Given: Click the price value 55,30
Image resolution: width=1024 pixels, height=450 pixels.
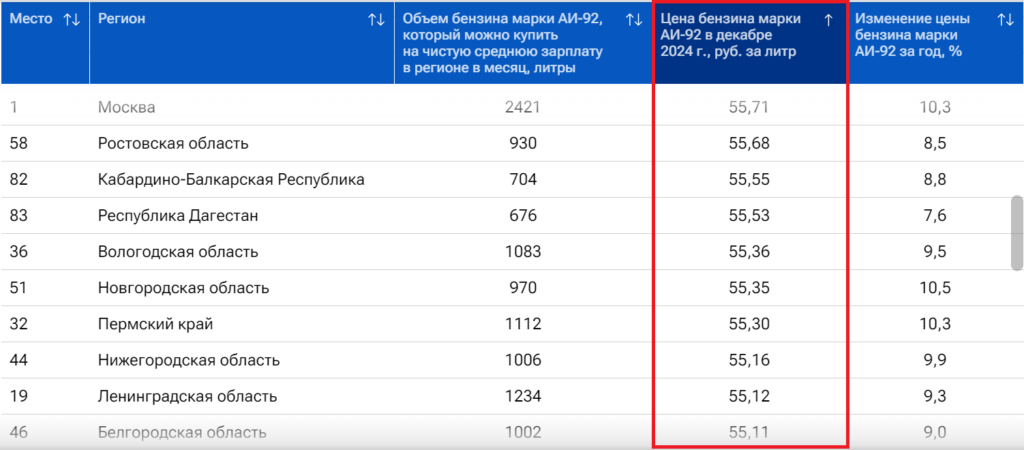Looking at the screenshot, I should click(x=749, y=323).
